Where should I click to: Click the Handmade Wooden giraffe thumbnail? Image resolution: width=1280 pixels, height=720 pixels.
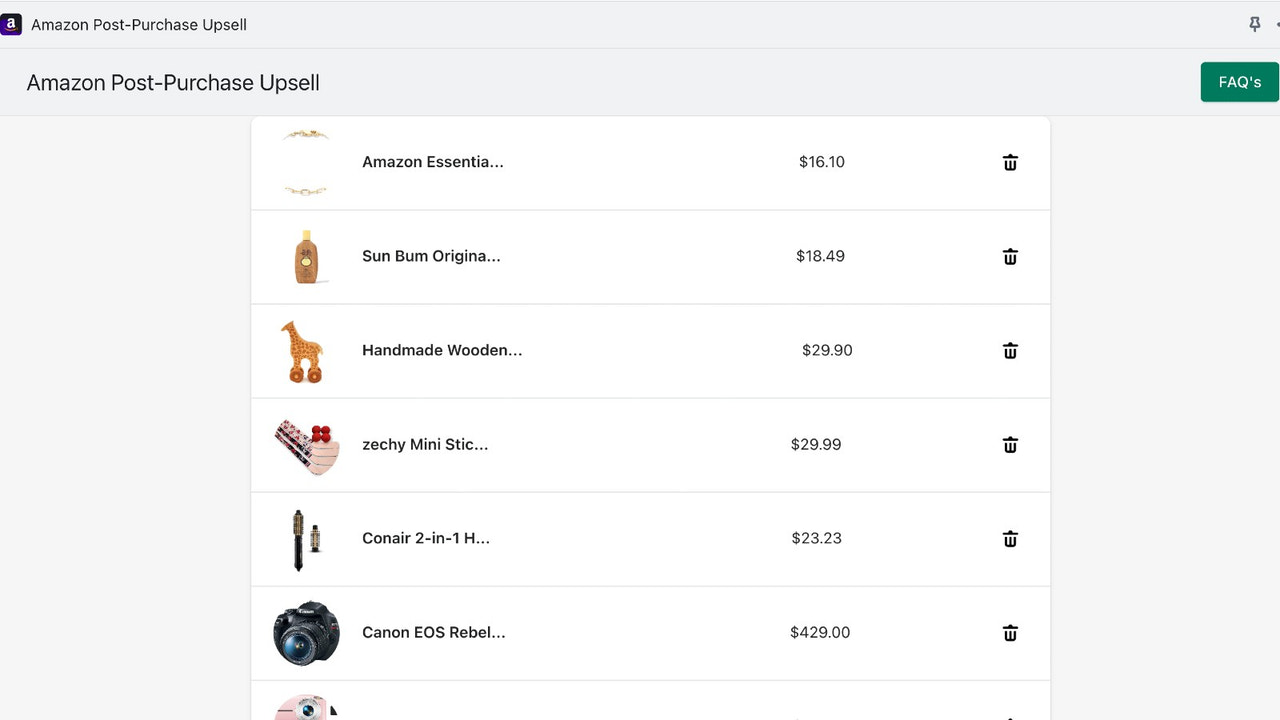[x=306, y=350]
